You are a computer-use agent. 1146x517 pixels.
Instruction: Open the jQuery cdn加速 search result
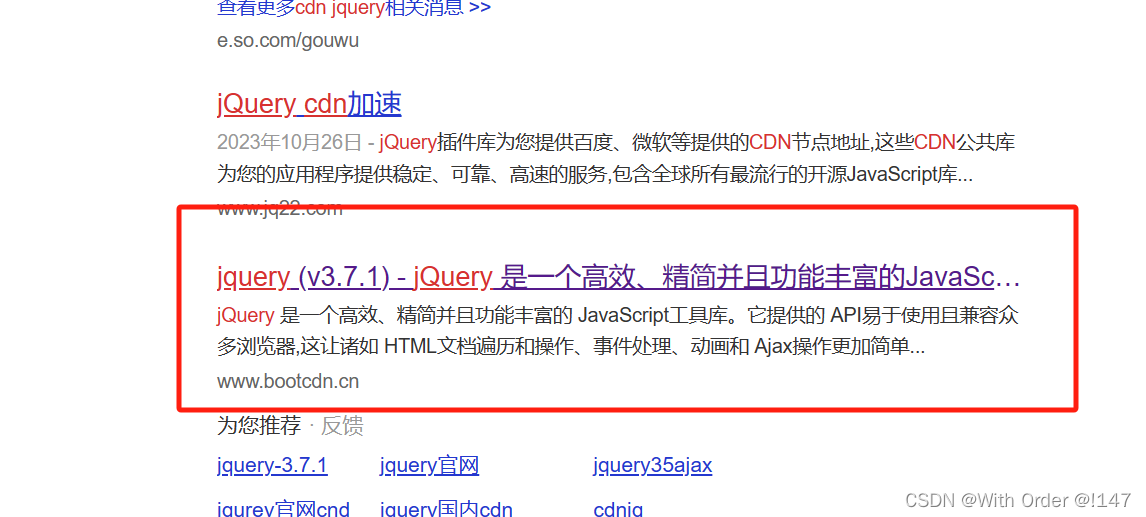(x=309, y=103)
